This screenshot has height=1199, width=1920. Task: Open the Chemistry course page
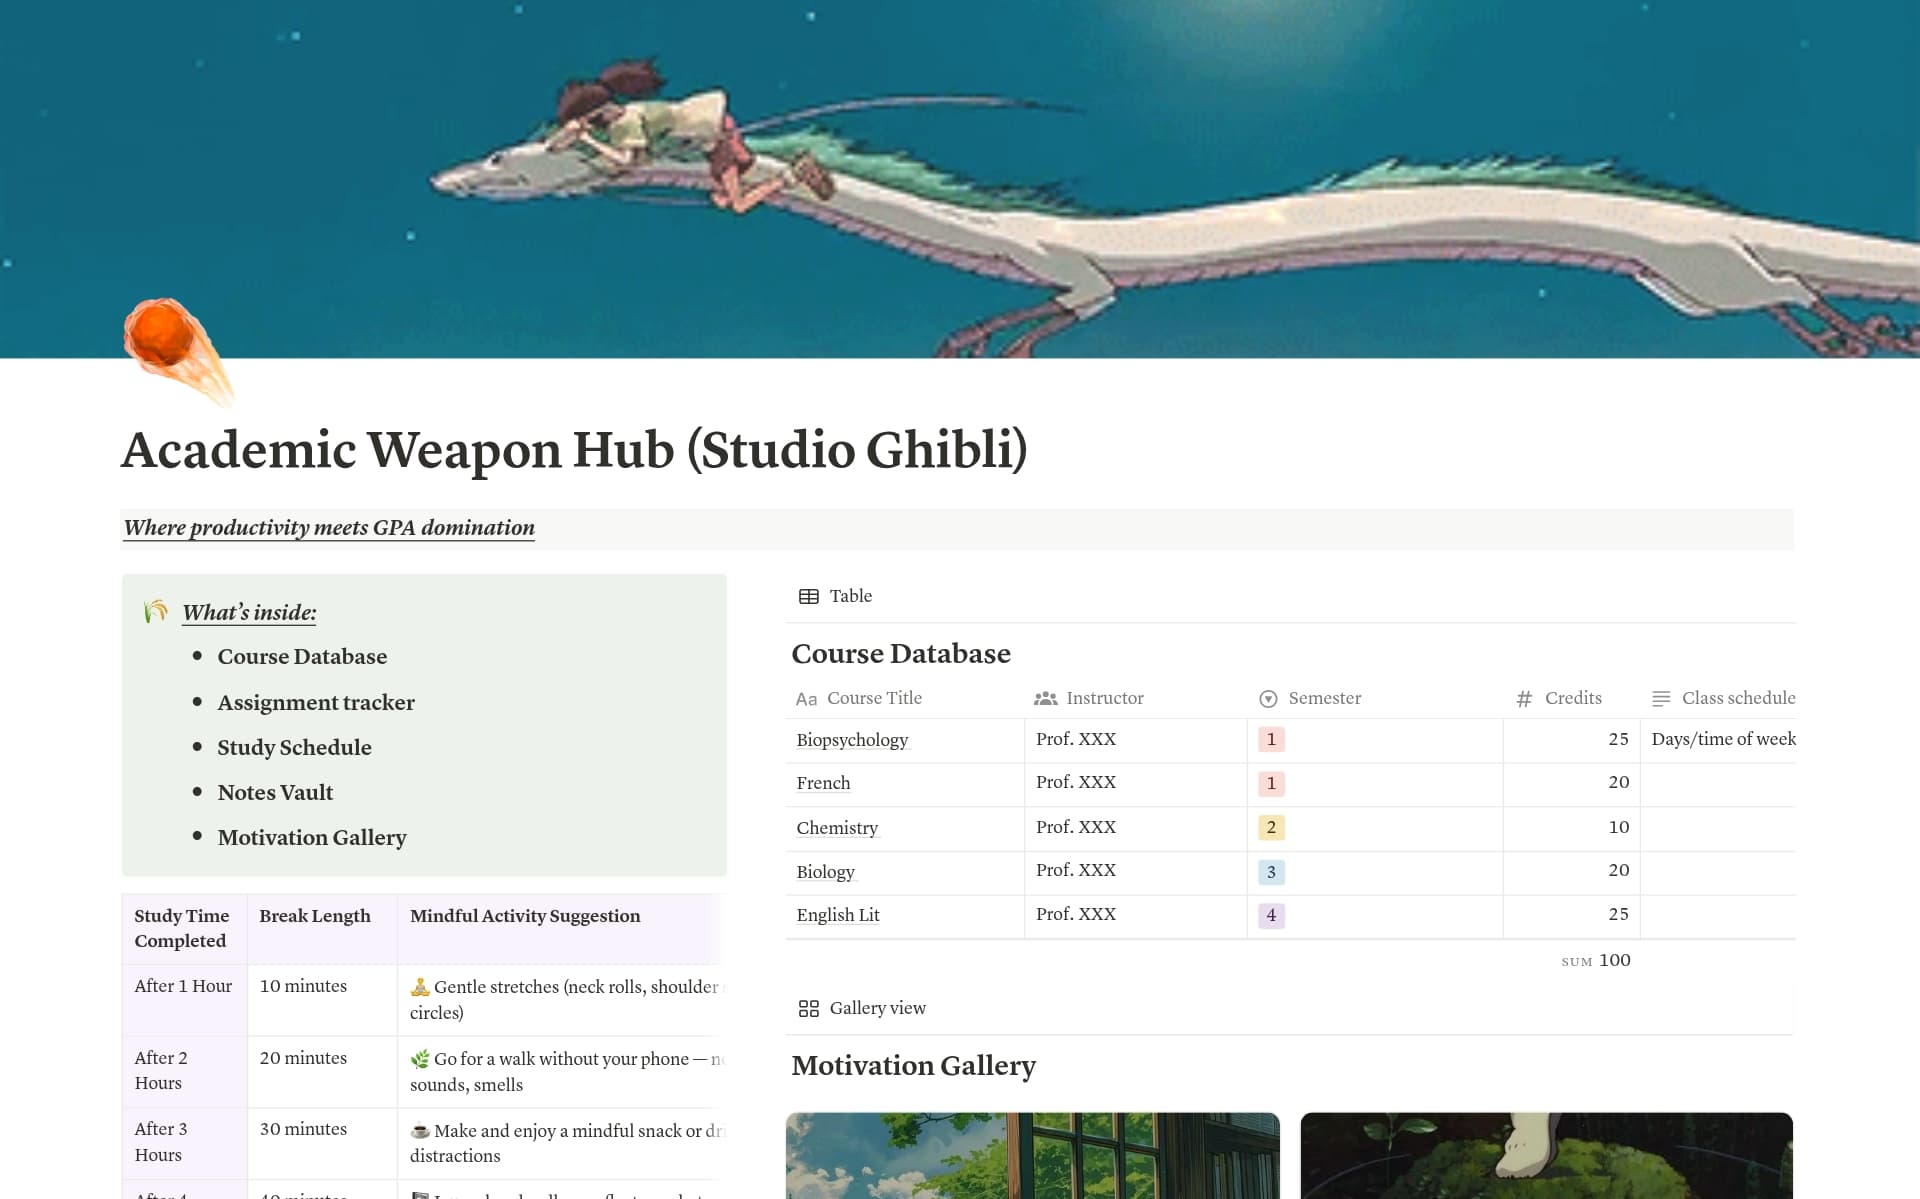pyautogui.click(x=837, y=828)
